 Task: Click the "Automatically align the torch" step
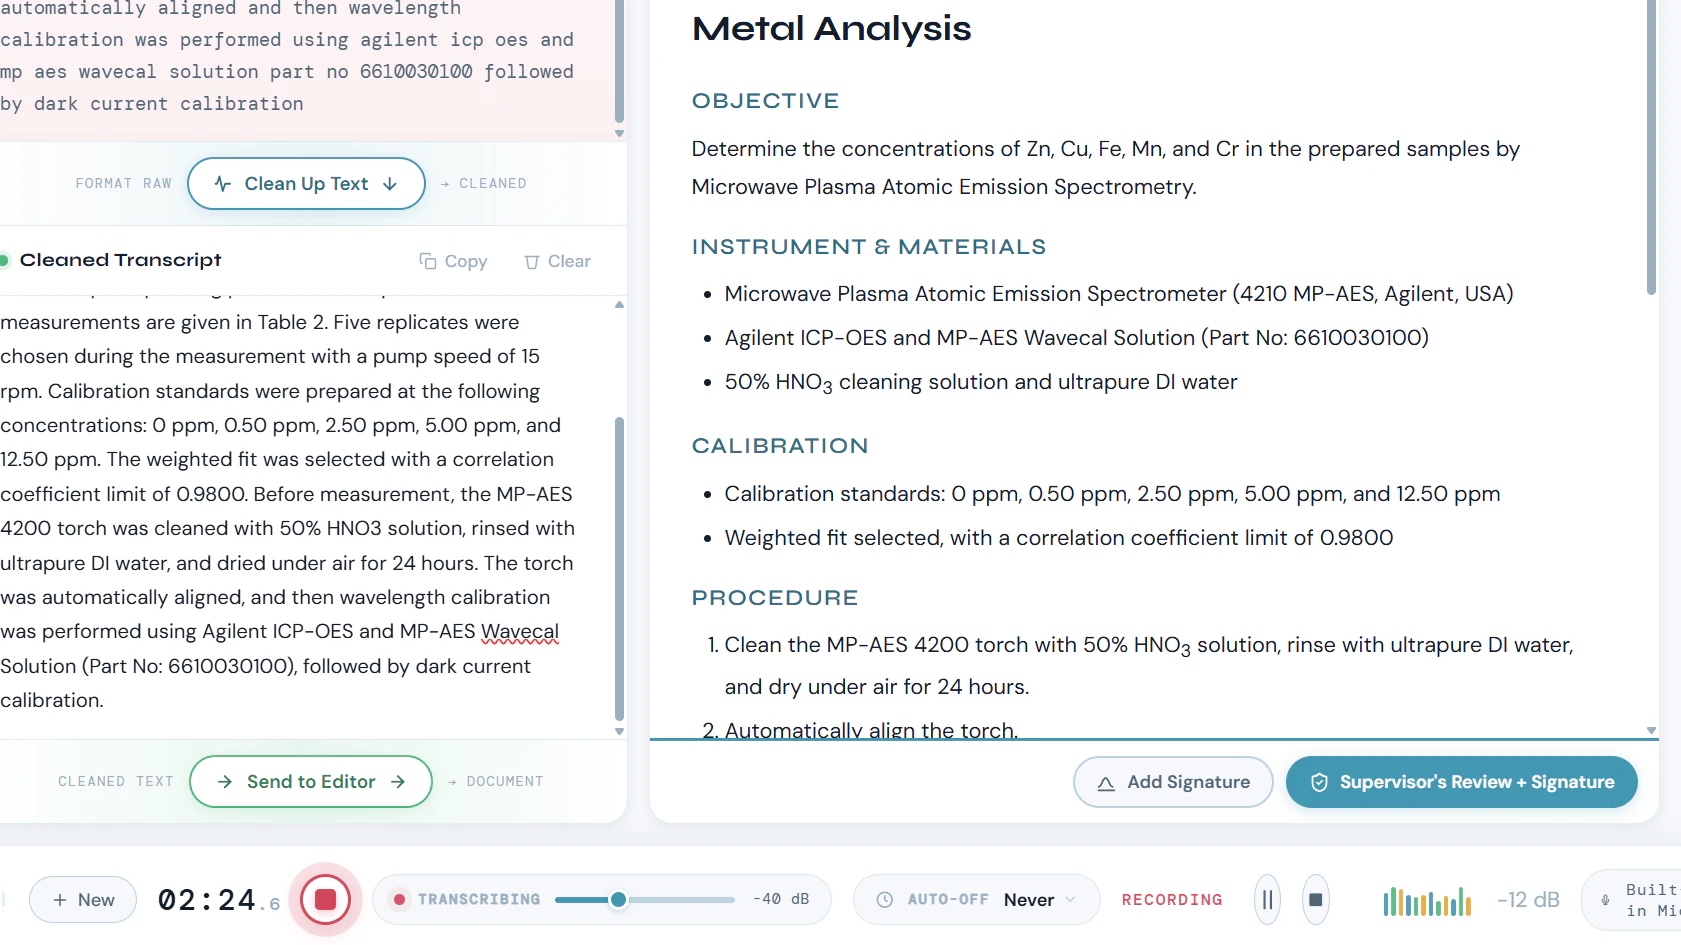pos(871,730)
